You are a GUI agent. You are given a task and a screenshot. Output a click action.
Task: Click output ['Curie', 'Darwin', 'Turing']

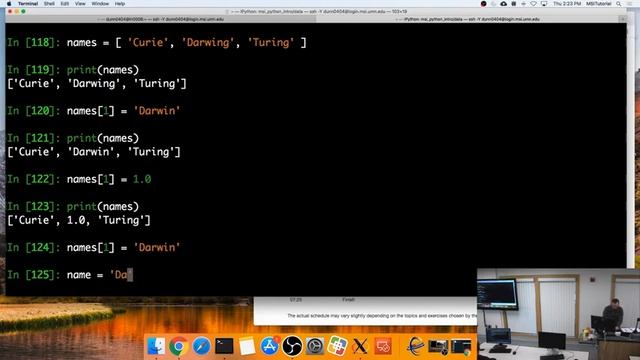pyautogui.click(x=94, y=152)
